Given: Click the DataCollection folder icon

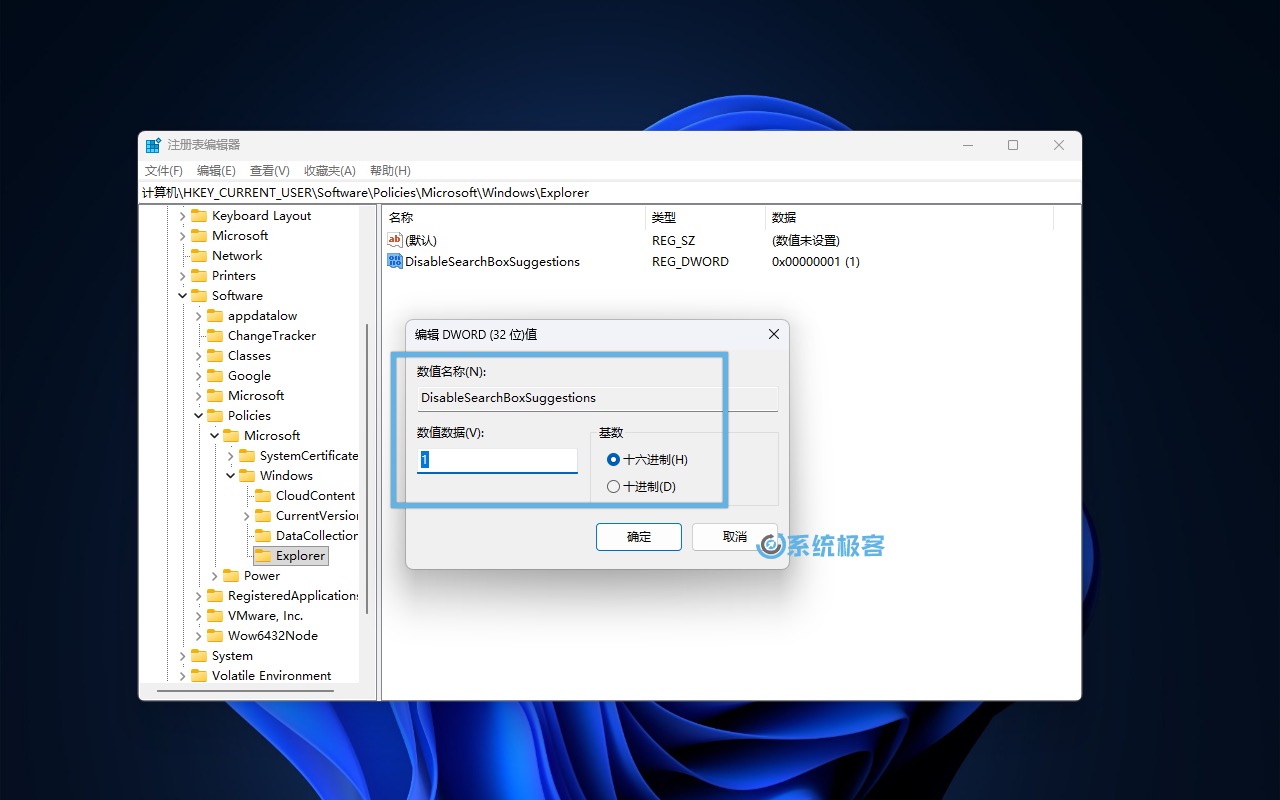Looking at the screenshot, I should click(263, 535).
